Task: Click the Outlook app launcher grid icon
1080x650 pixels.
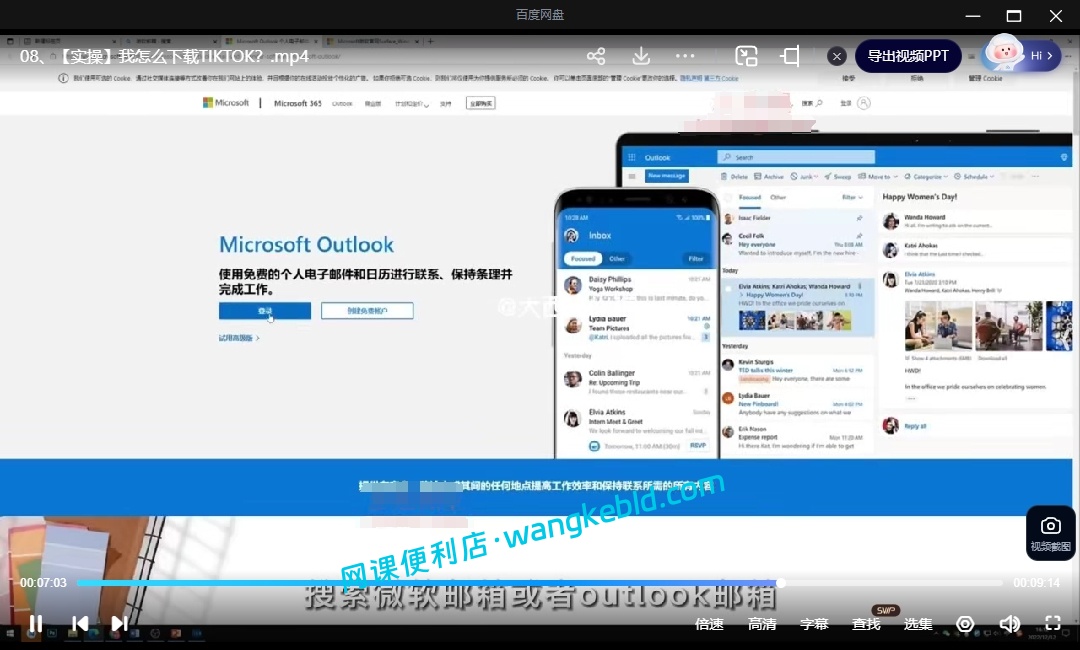Action: [632, 158]
